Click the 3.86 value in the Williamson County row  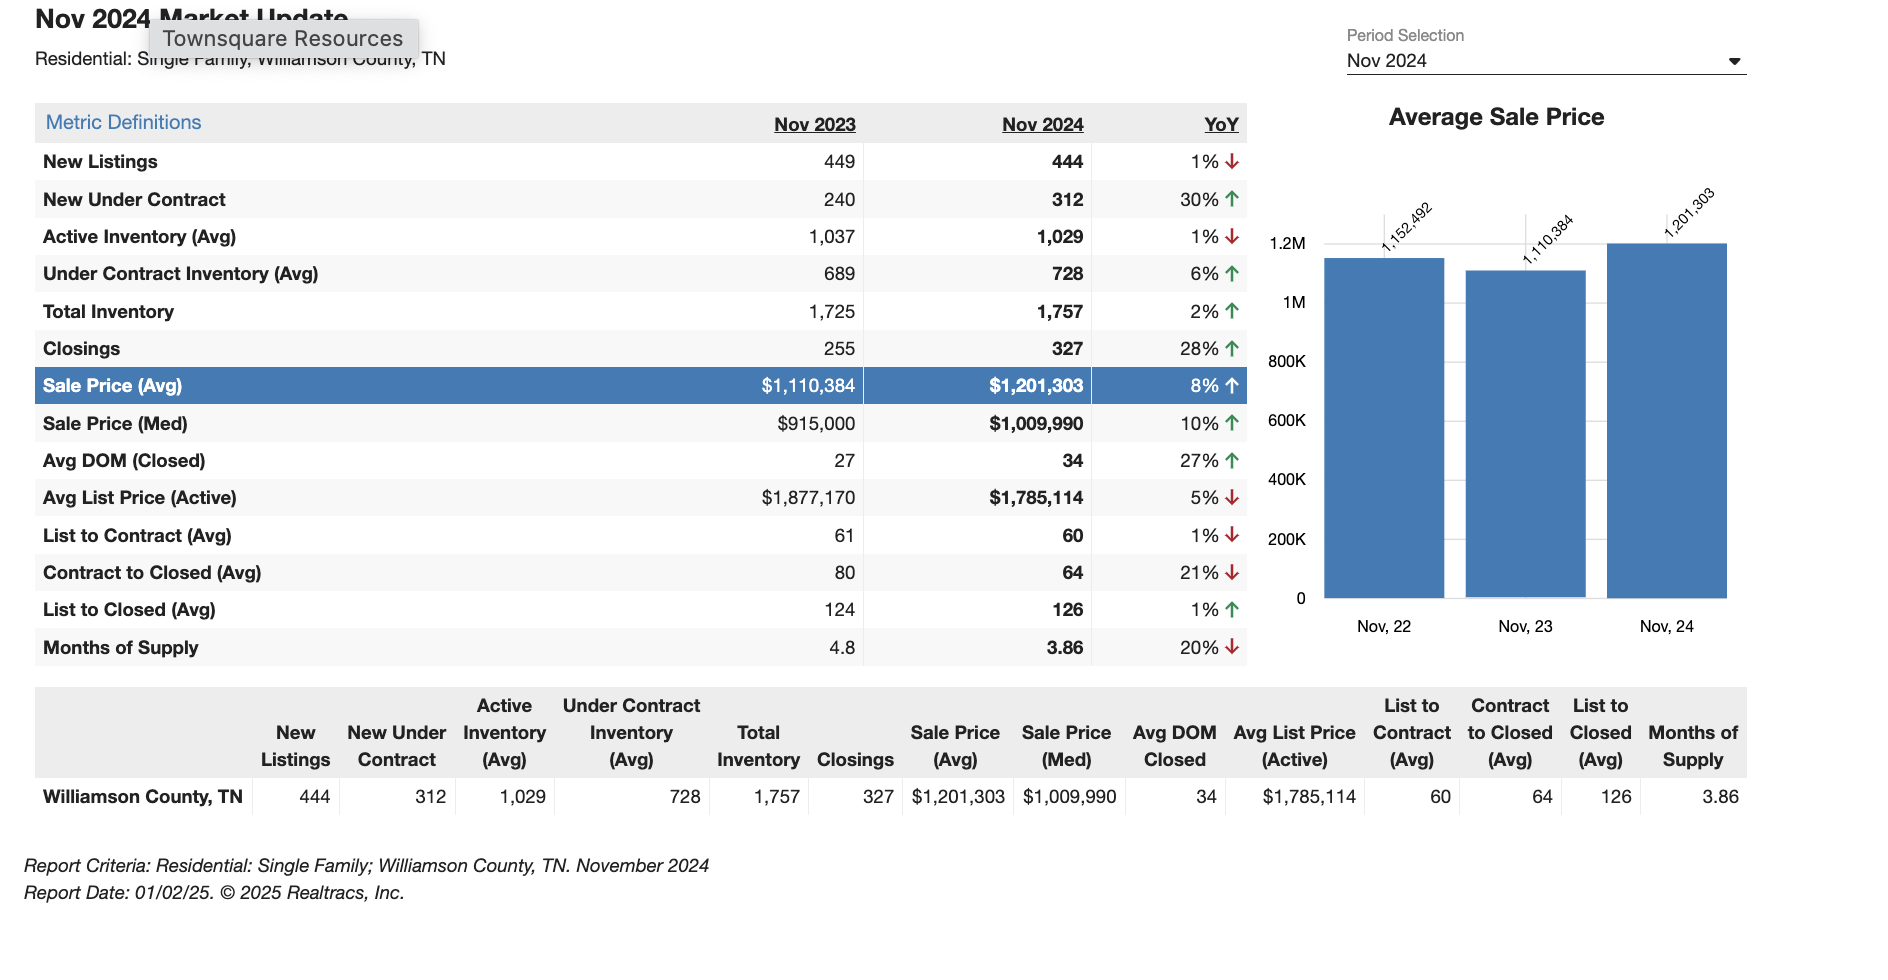click(x=1720, y=797)
